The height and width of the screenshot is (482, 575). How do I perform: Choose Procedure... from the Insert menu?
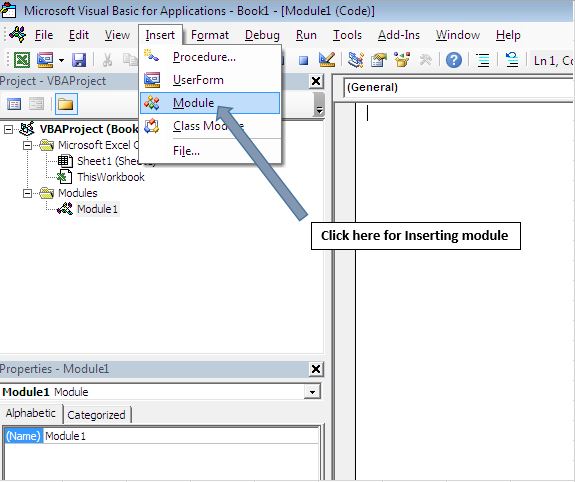(x=210, y=57)
